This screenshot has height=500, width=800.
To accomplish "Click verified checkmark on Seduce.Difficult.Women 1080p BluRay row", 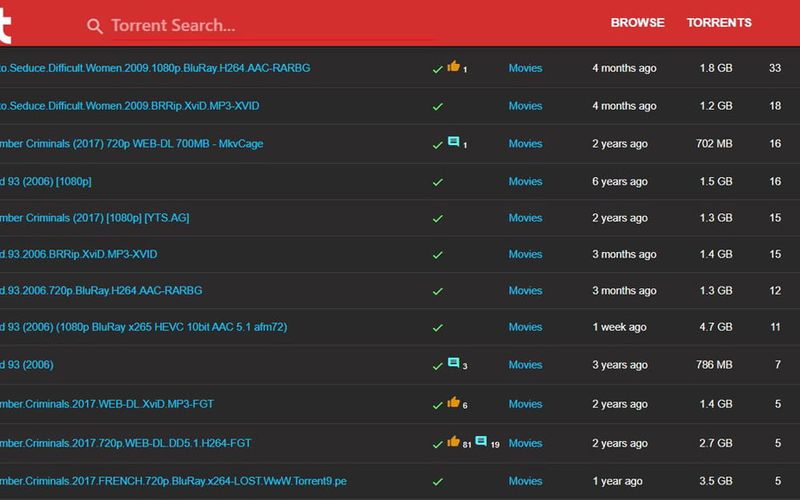I will pos(437,69).
